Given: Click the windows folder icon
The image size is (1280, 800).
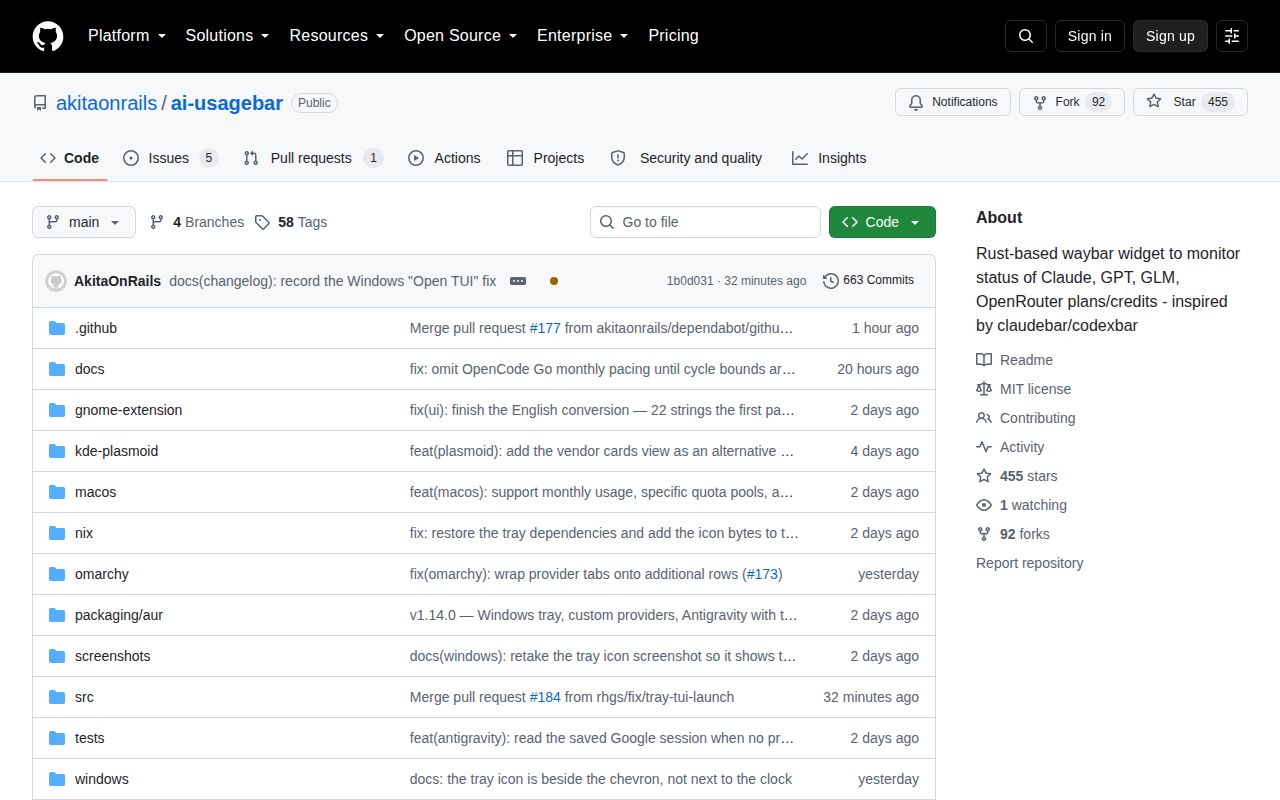Looking at the screenshot, I should click(x=57, y=779).
